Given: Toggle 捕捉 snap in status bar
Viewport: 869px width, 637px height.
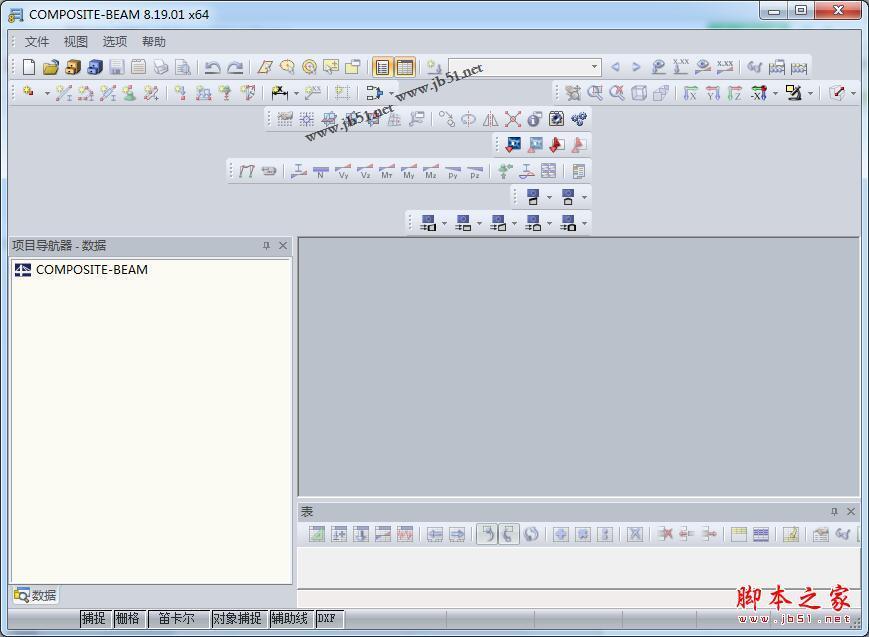Looking at the screenshot, I should click(93, 618).
